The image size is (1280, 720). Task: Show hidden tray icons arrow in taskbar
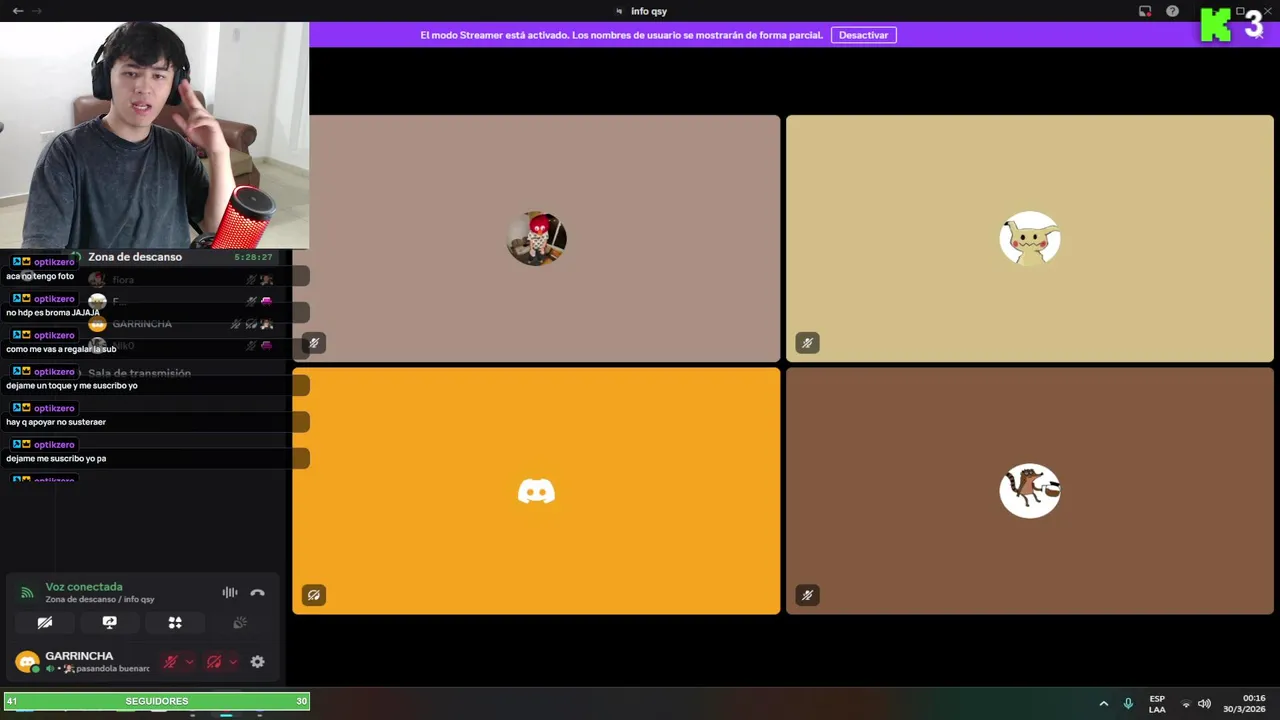coord(1104,703)
